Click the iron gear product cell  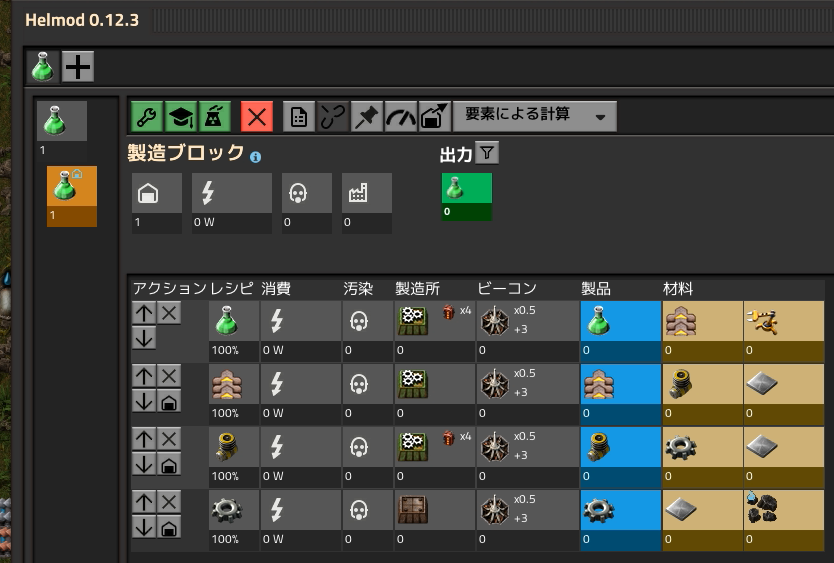(621, 520)
